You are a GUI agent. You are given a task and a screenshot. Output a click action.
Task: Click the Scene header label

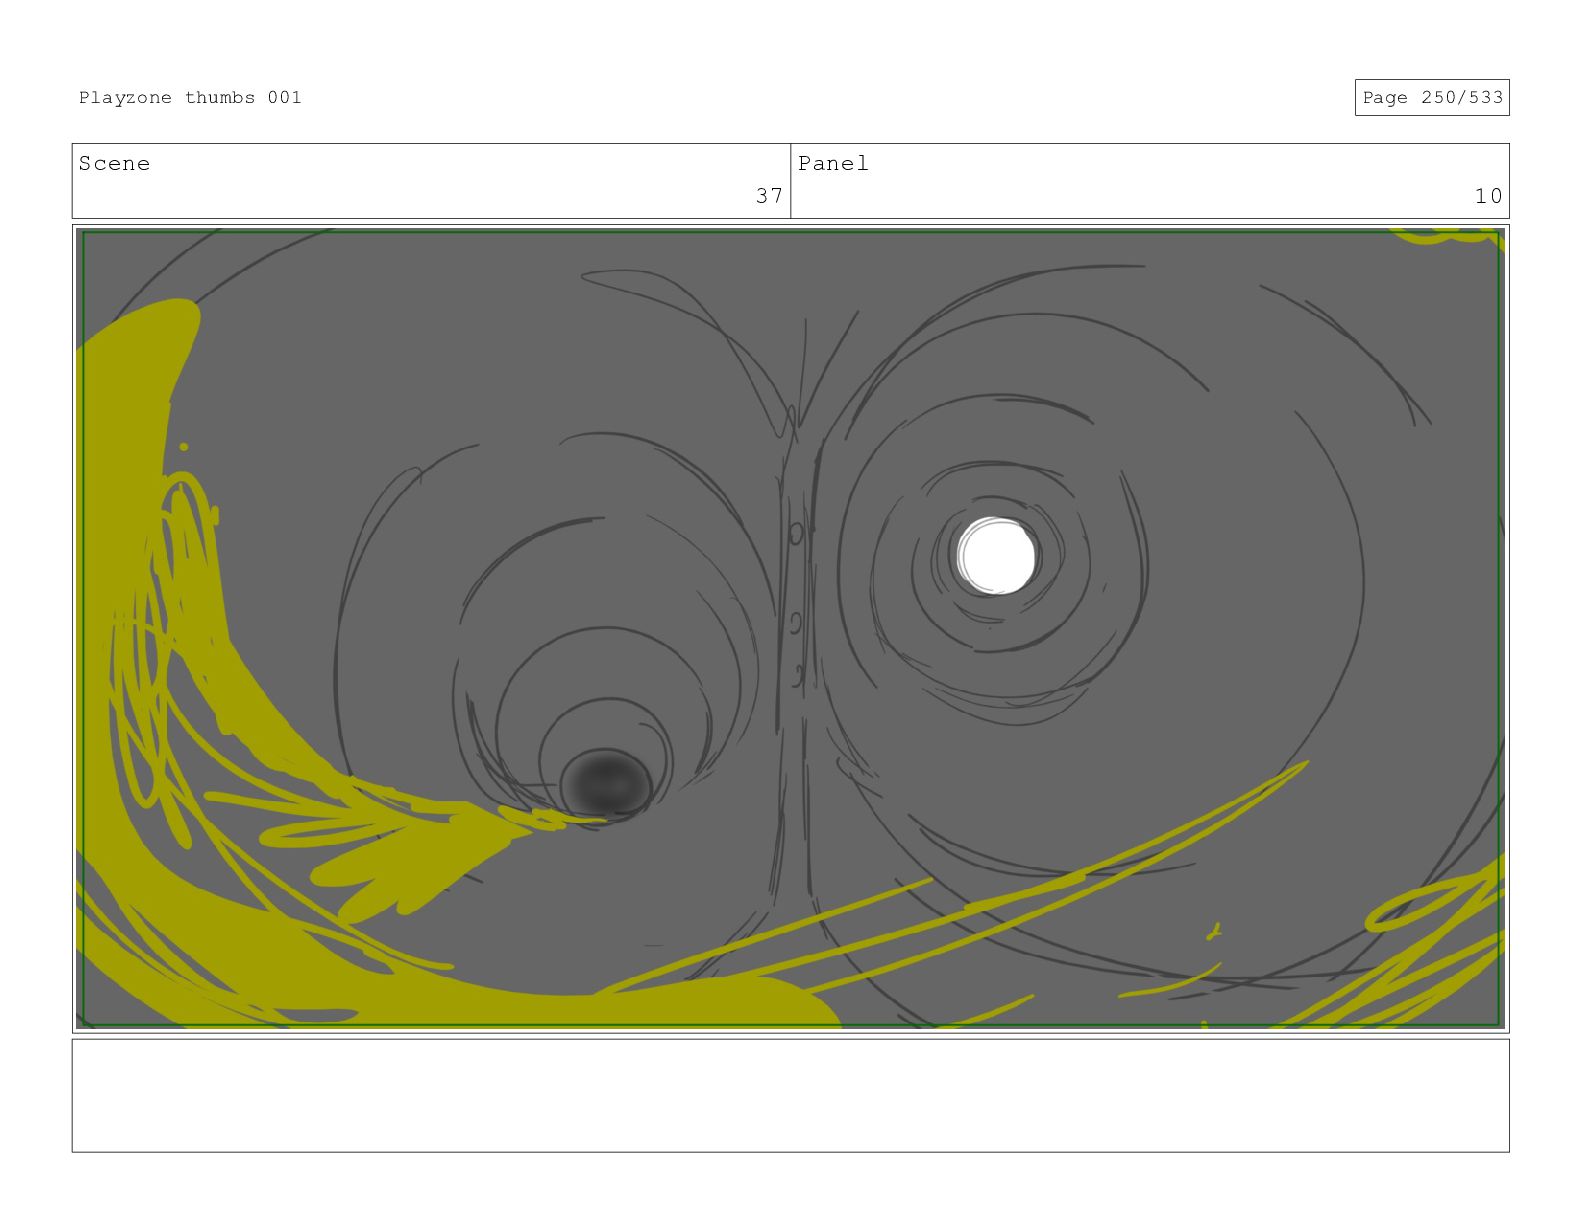[114, 163]
